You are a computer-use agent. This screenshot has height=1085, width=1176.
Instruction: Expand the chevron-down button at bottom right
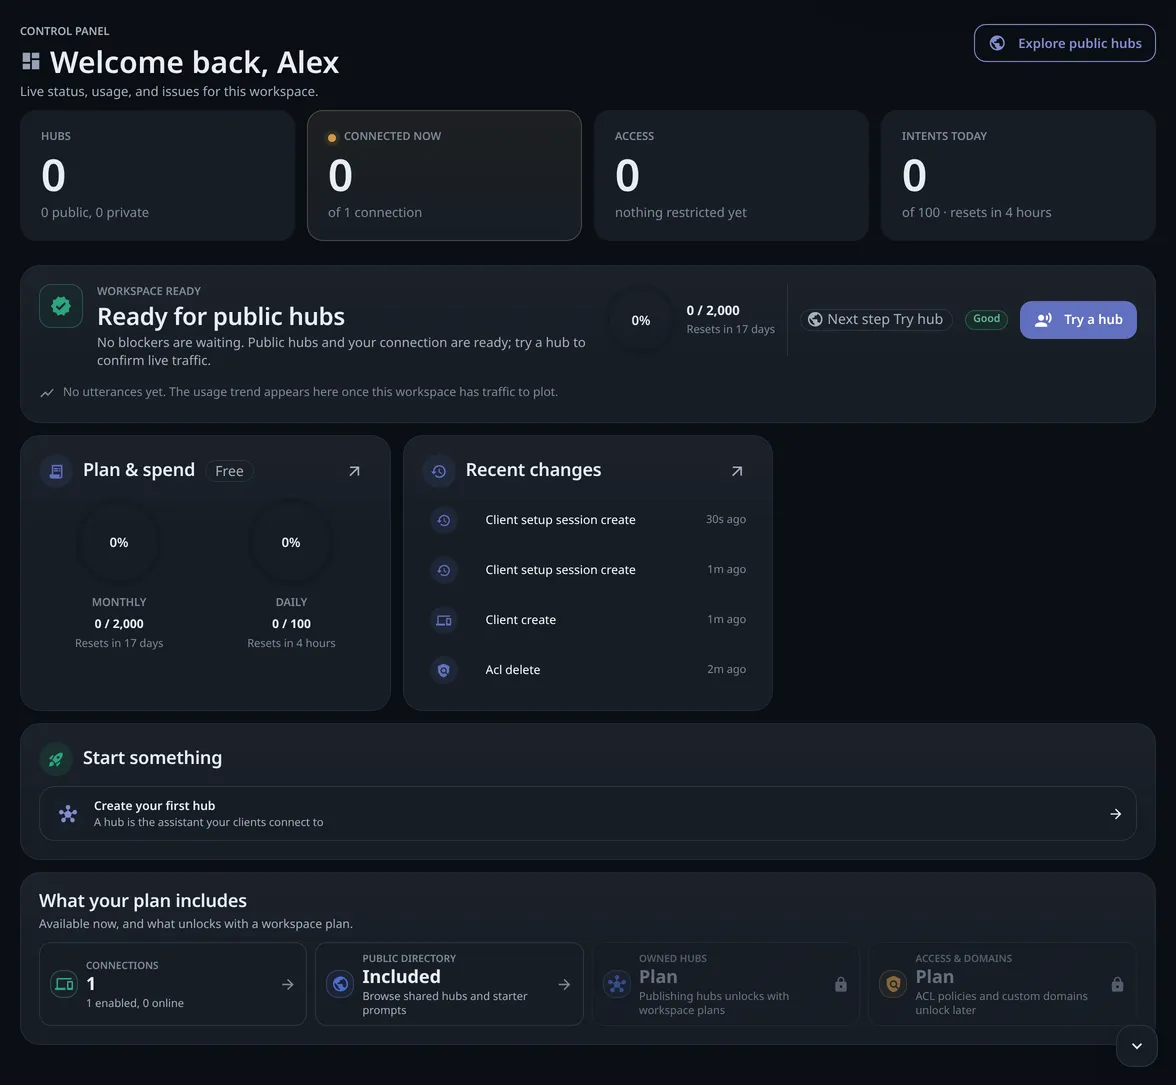point(1136,1046)
